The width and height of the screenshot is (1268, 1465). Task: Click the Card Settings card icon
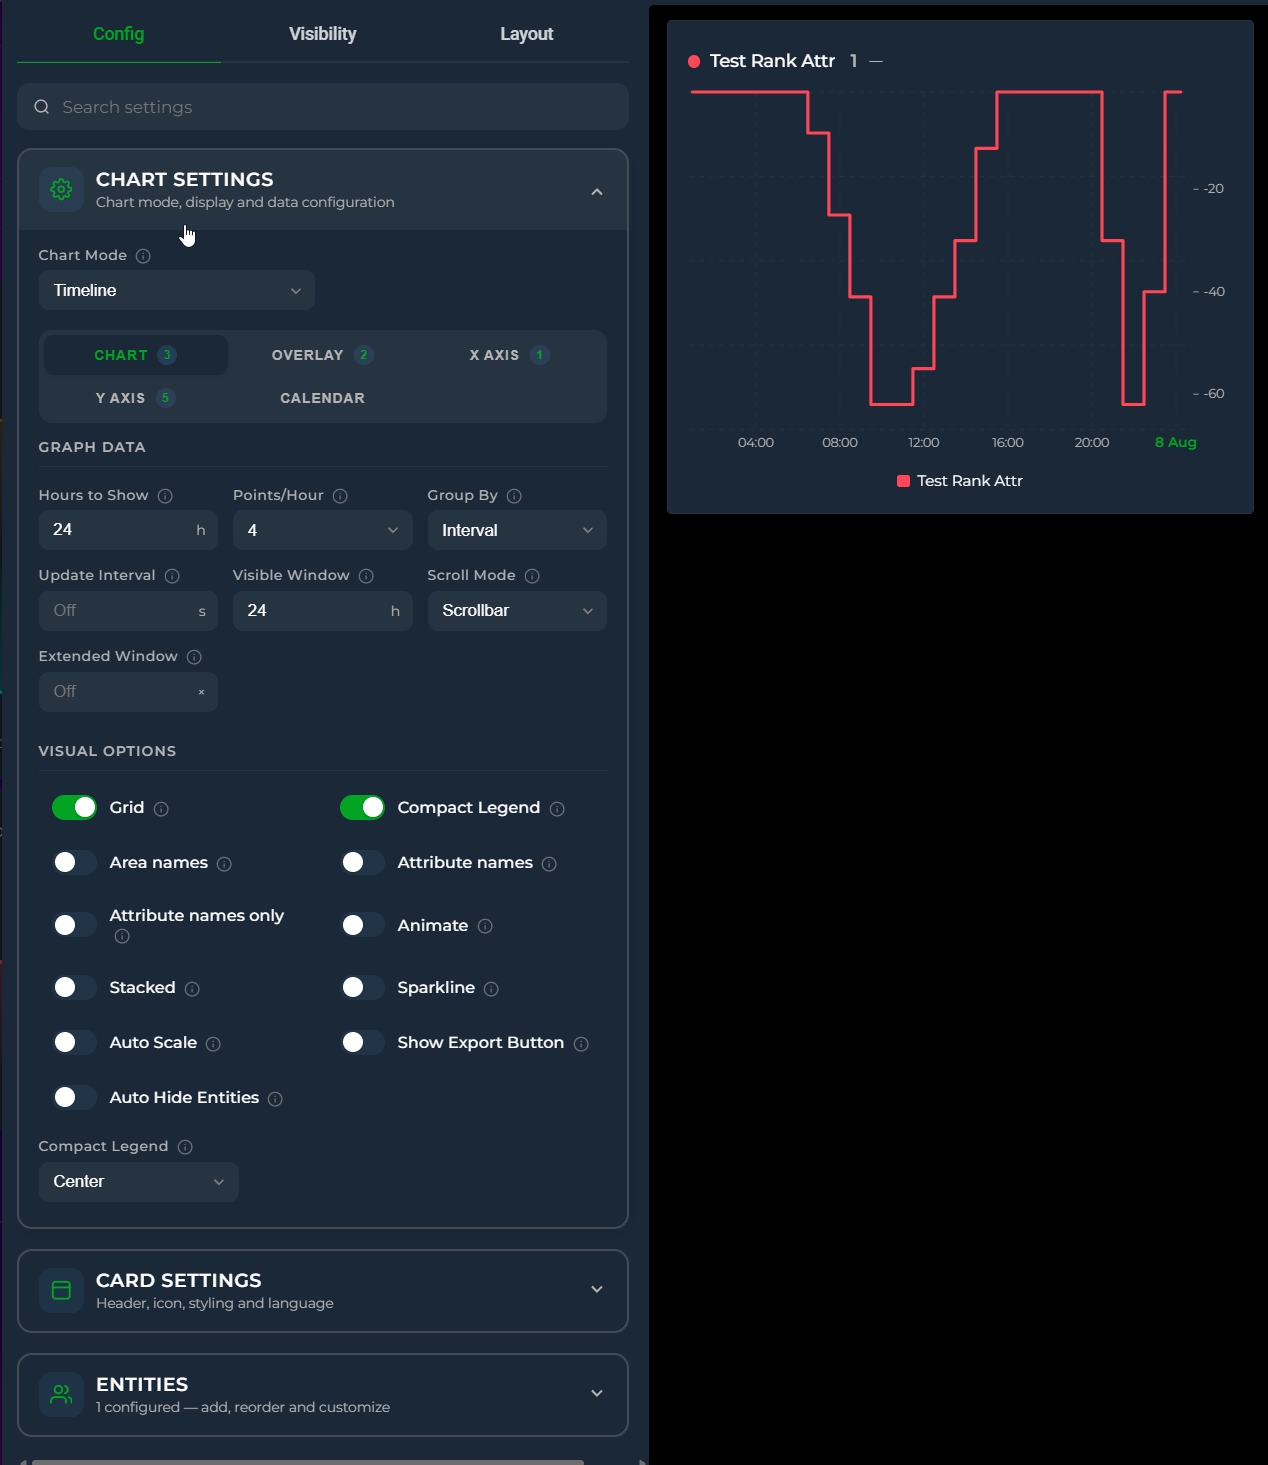61,1290
